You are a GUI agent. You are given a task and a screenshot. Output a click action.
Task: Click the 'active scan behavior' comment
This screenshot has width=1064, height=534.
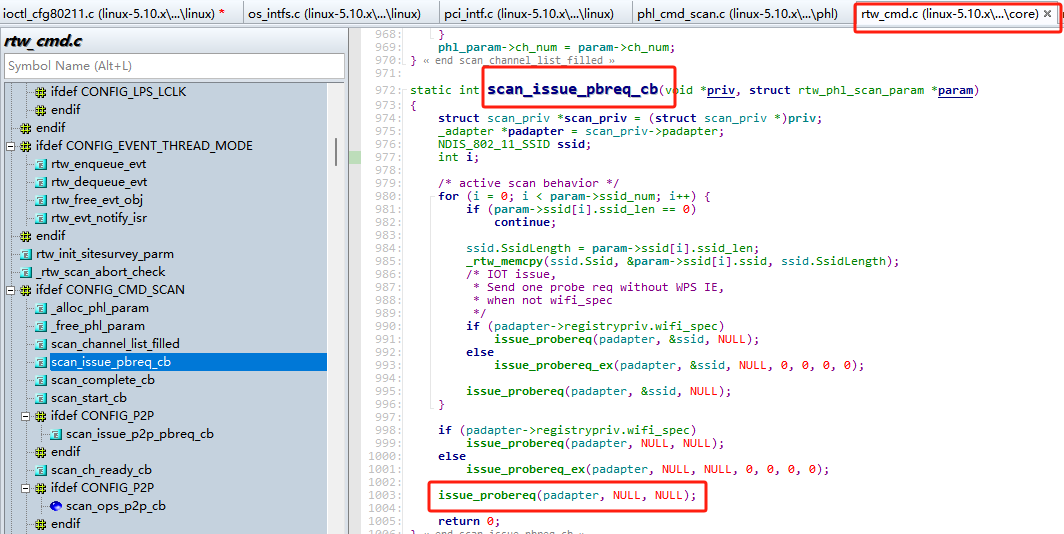[x=529, y=183]
